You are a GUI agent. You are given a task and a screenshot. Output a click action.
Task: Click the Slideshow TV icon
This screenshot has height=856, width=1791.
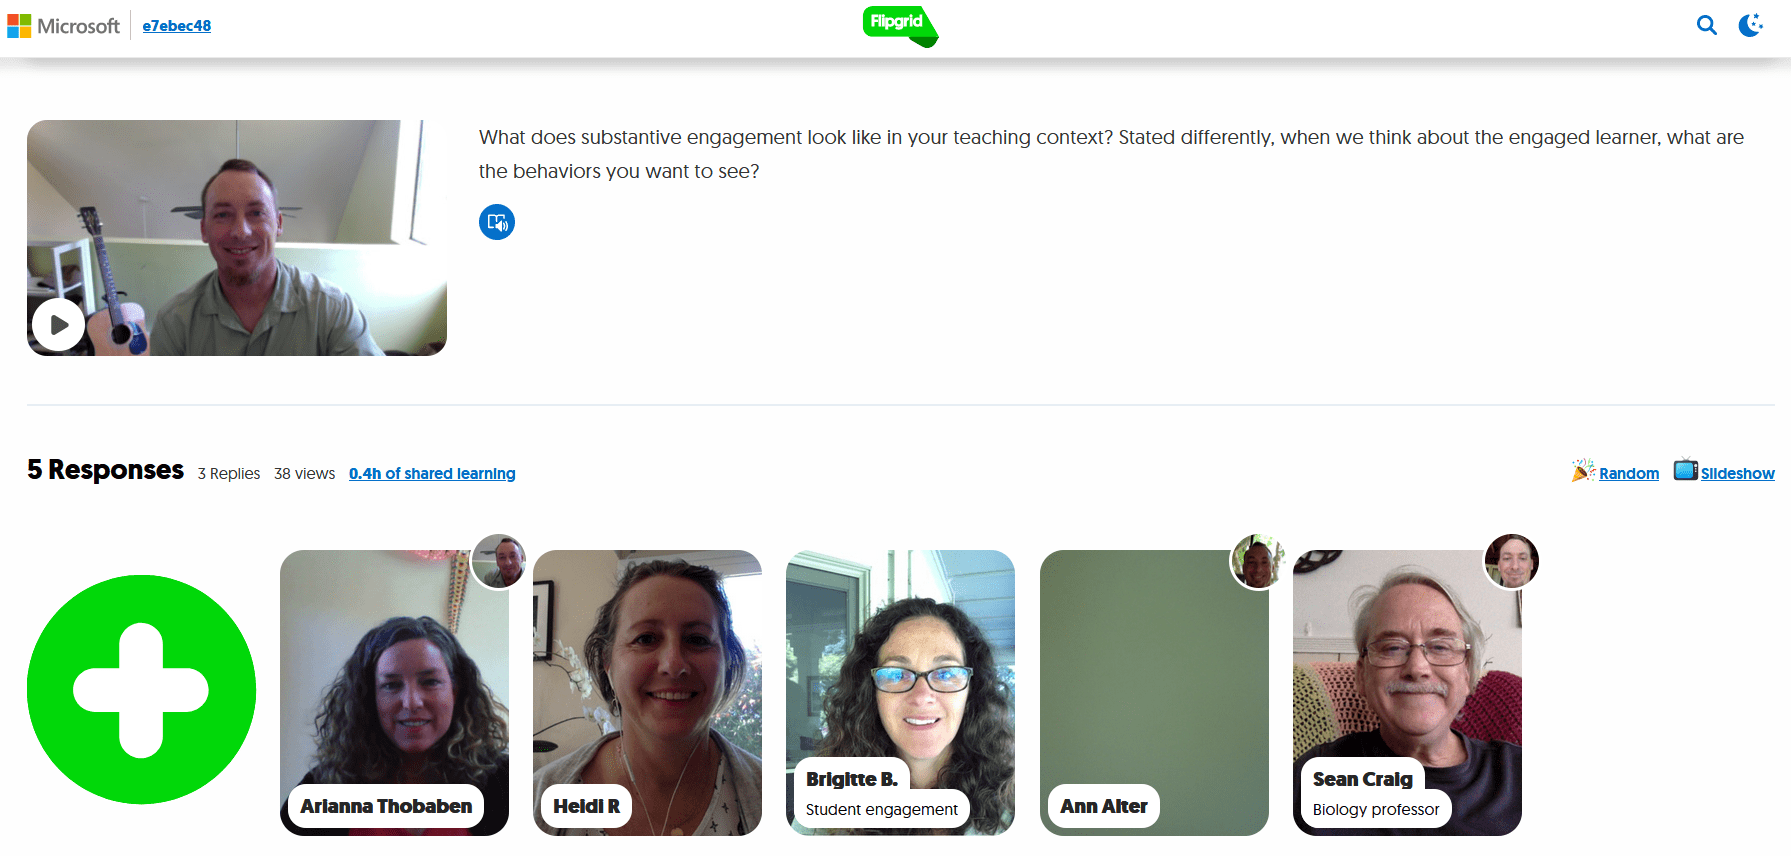1686,469
